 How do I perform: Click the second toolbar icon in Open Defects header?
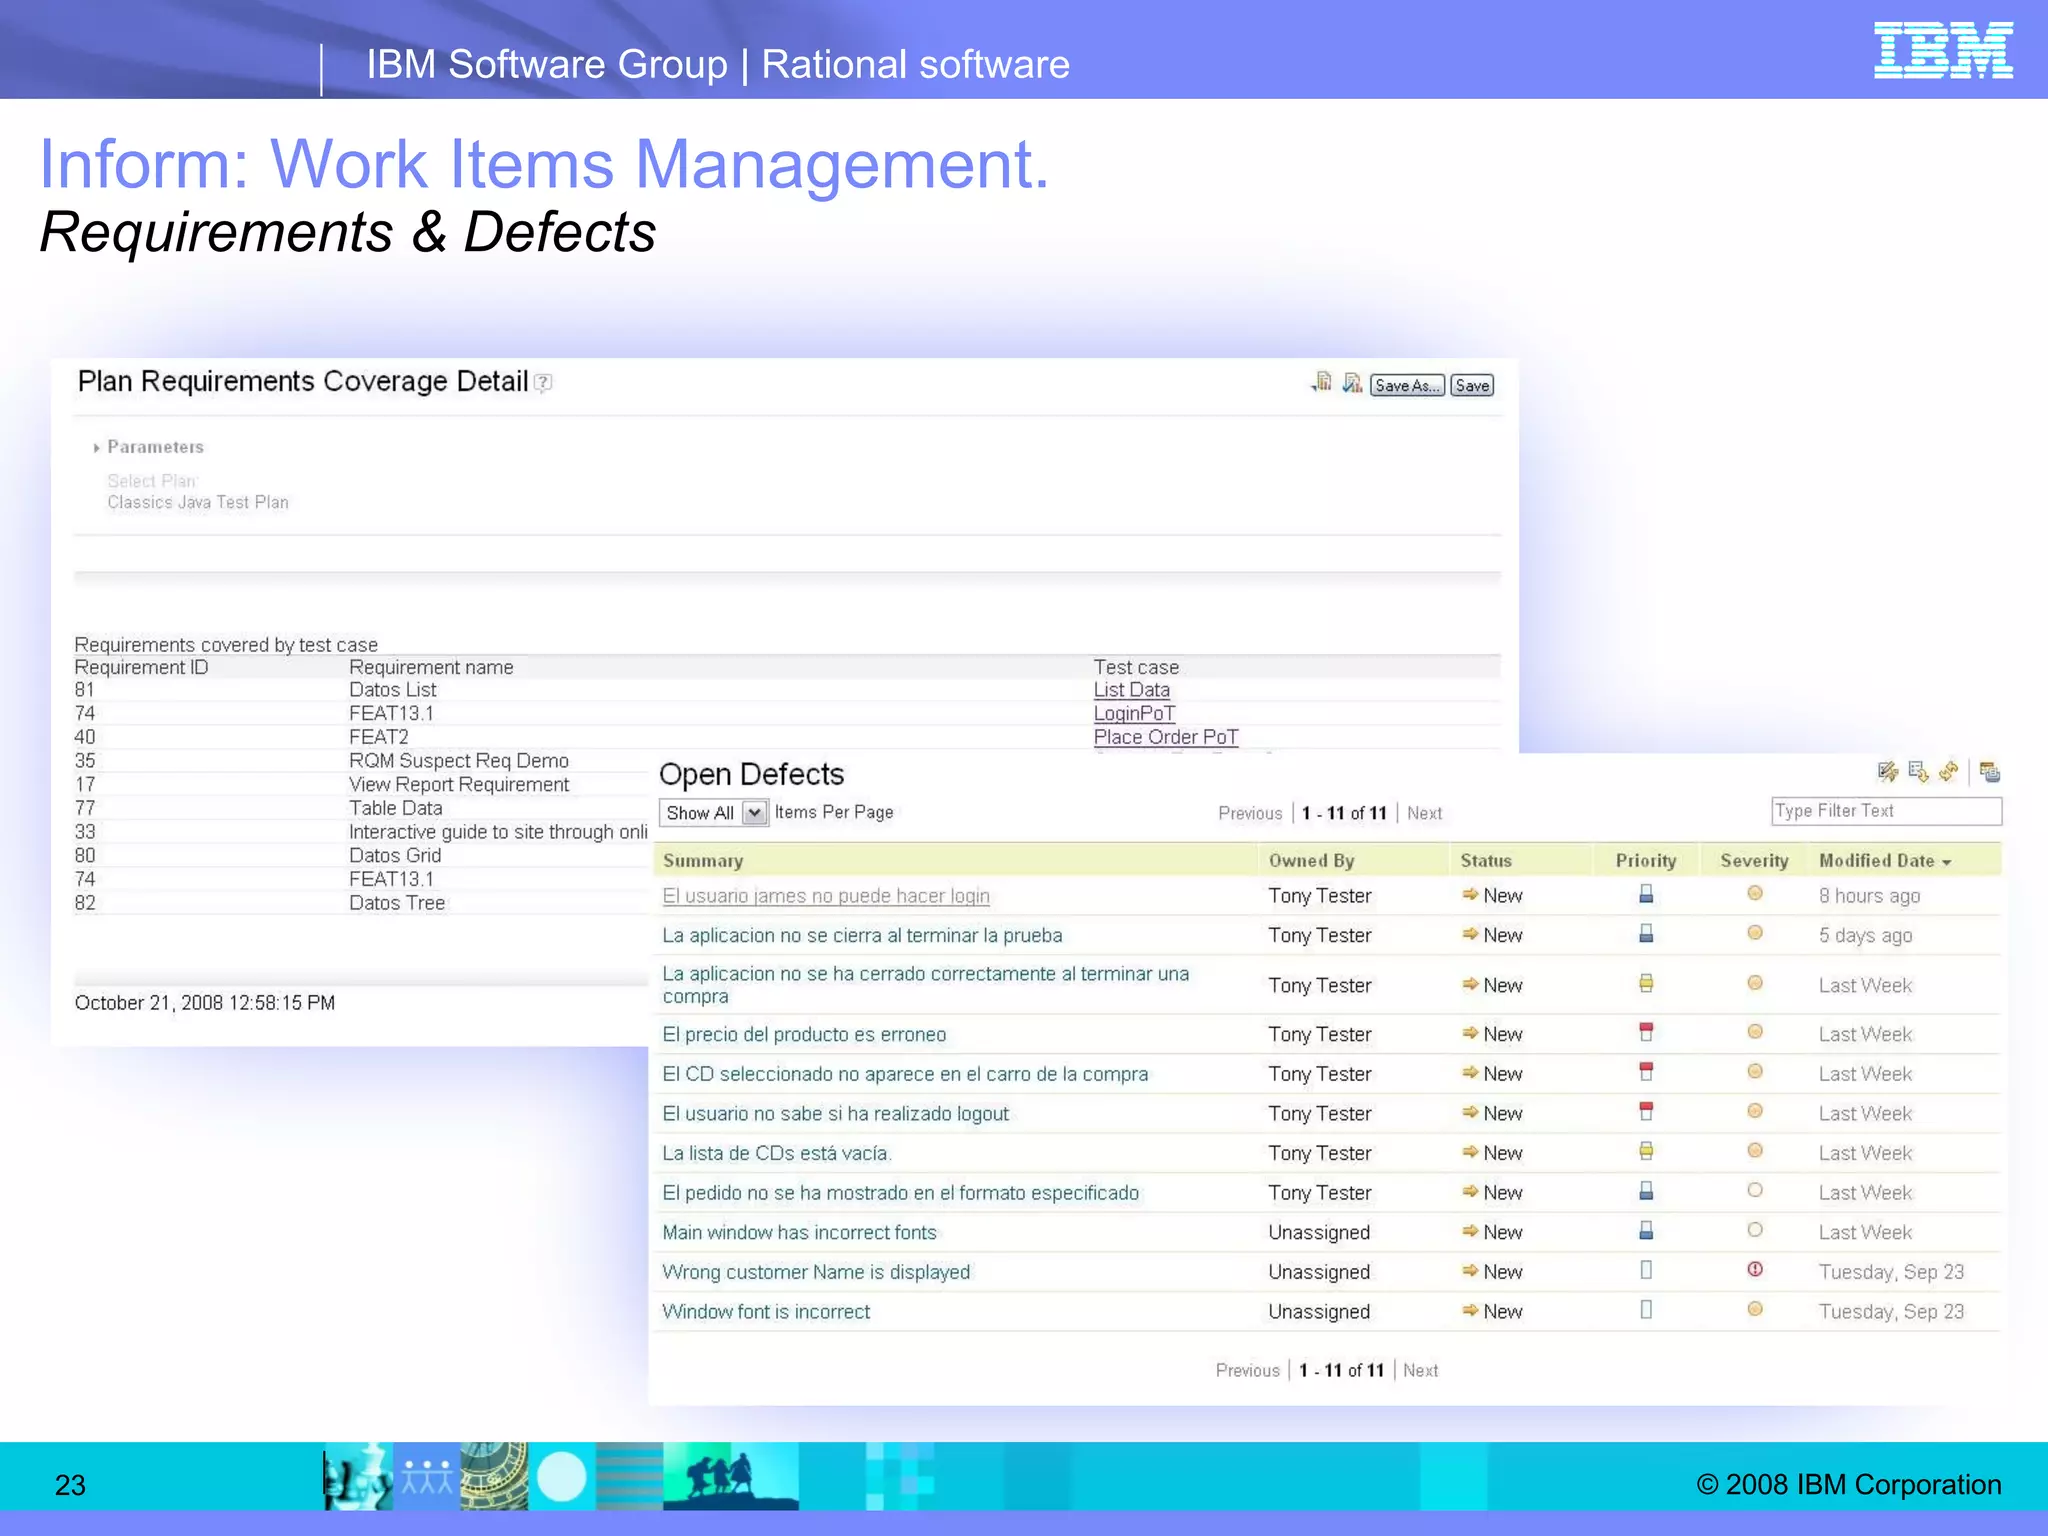1918,772
